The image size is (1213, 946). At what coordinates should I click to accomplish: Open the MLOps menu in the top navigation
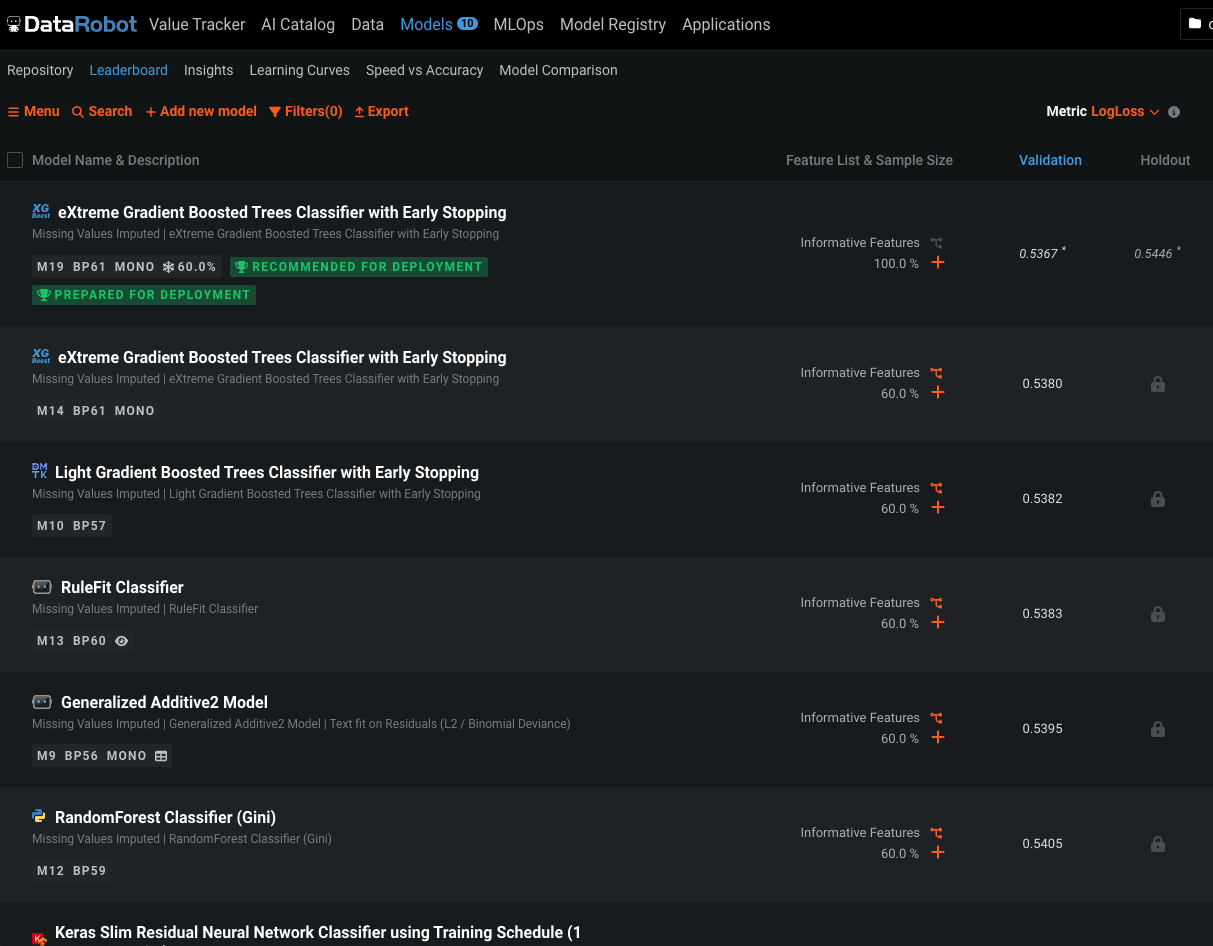point(518,24)
